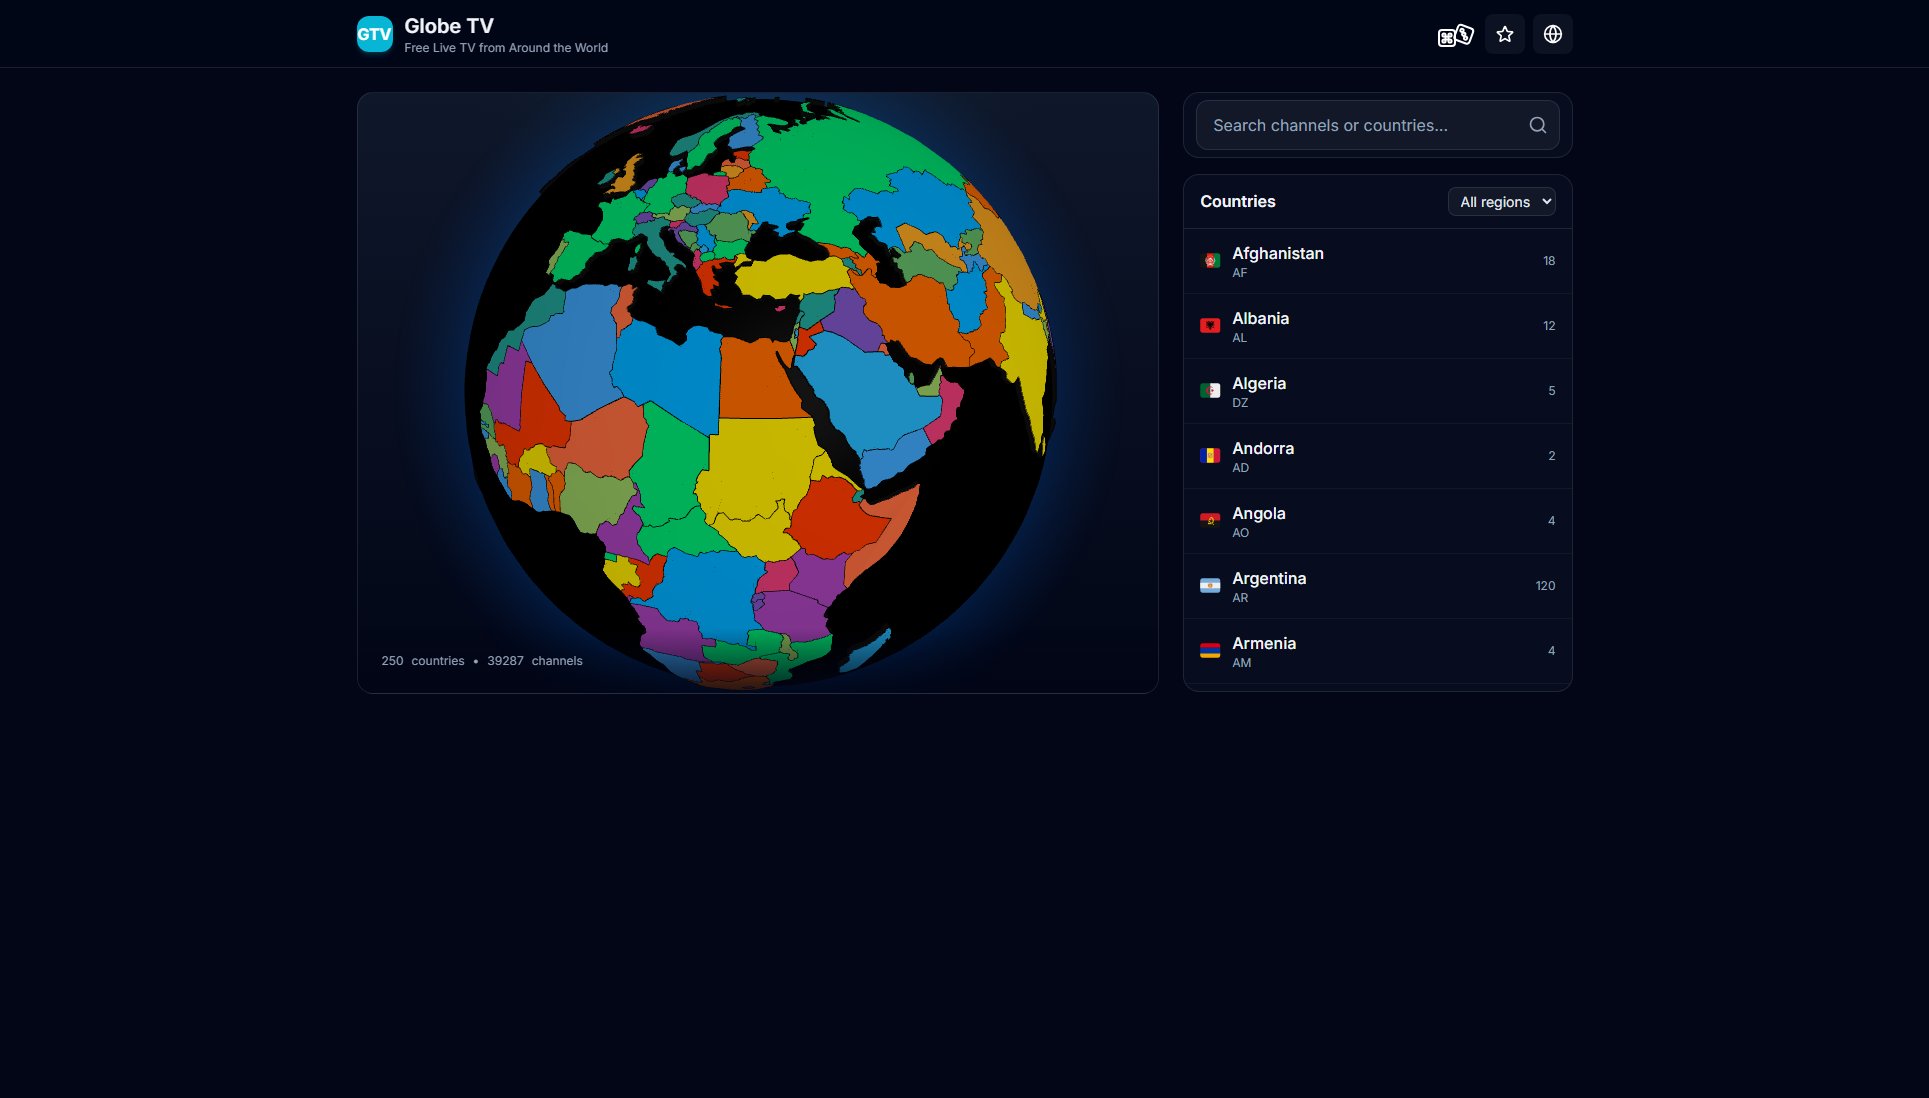Click the Algeria flag icon
The height and width of the screenshot is (1098, 1929).
[x=1210, y=391]
